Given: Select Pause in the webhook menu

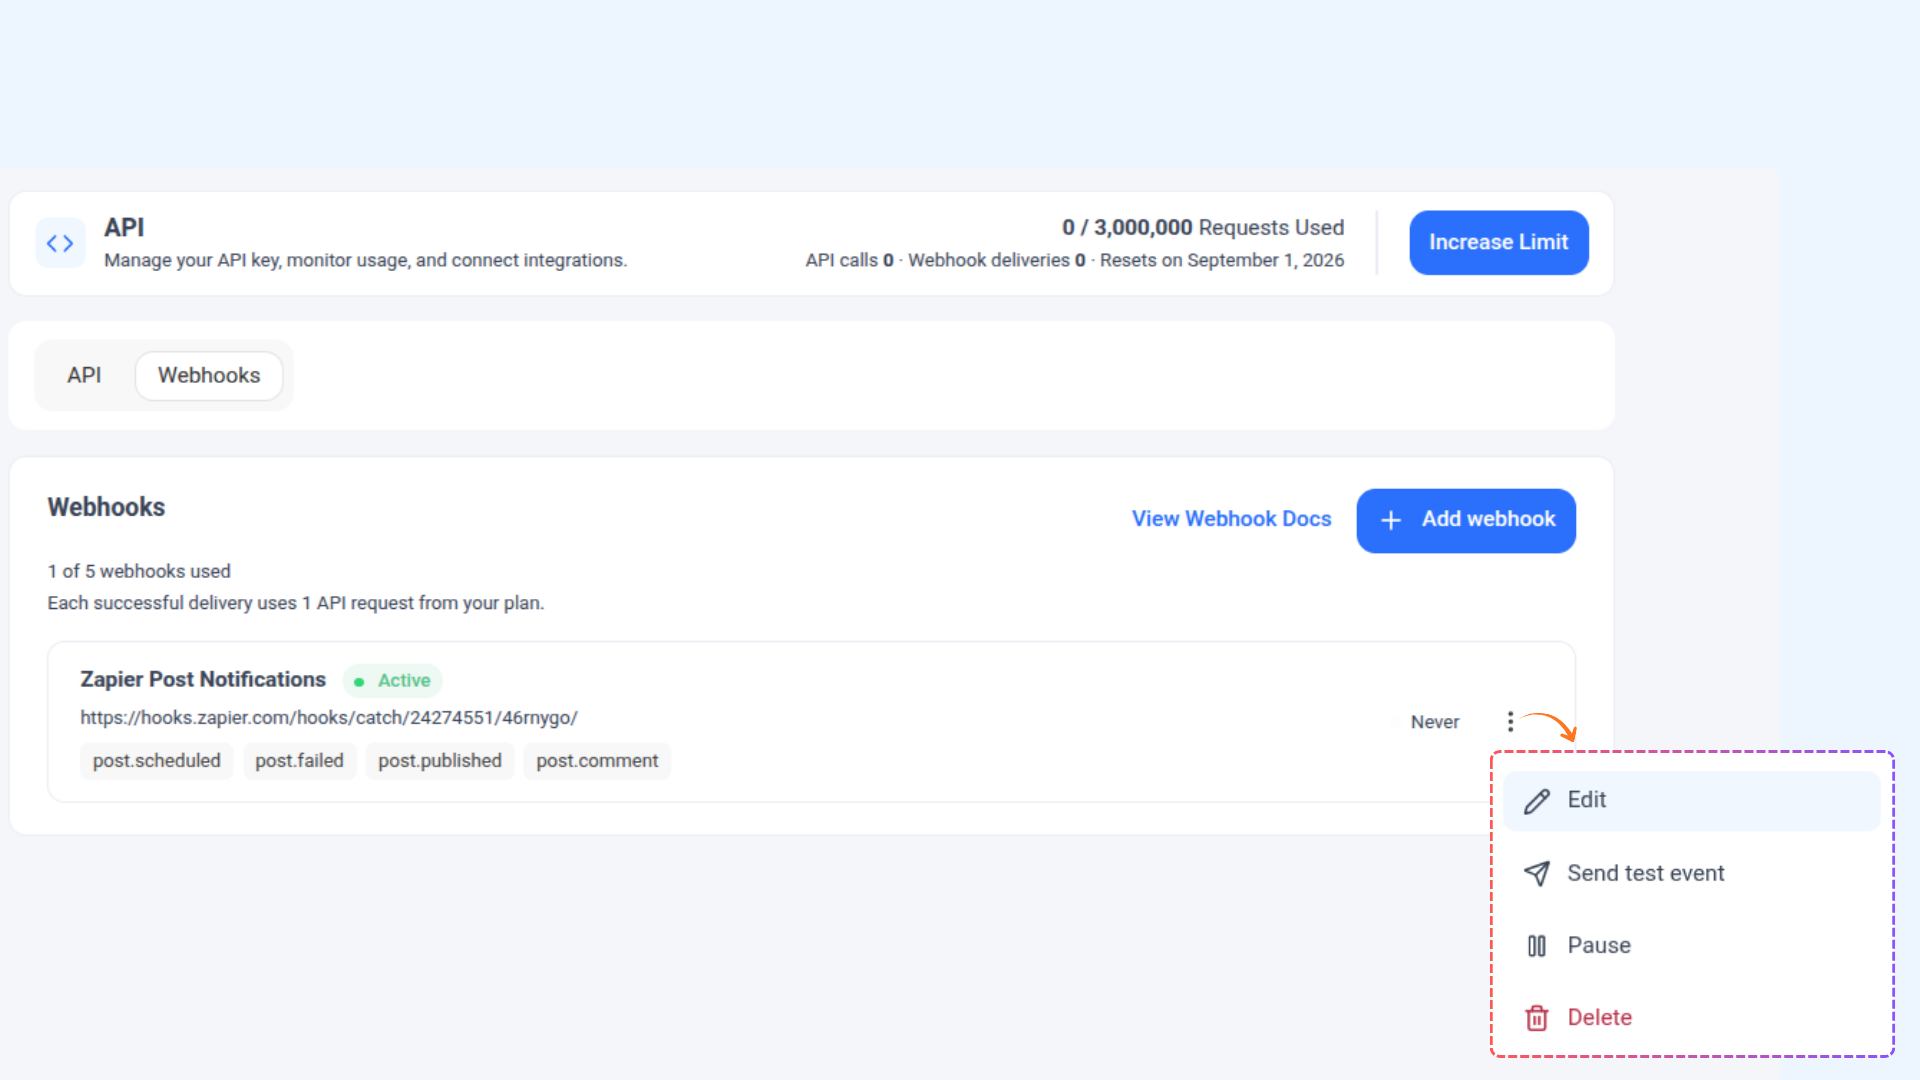Looking at the screenshot, I should coord(1691,946).
